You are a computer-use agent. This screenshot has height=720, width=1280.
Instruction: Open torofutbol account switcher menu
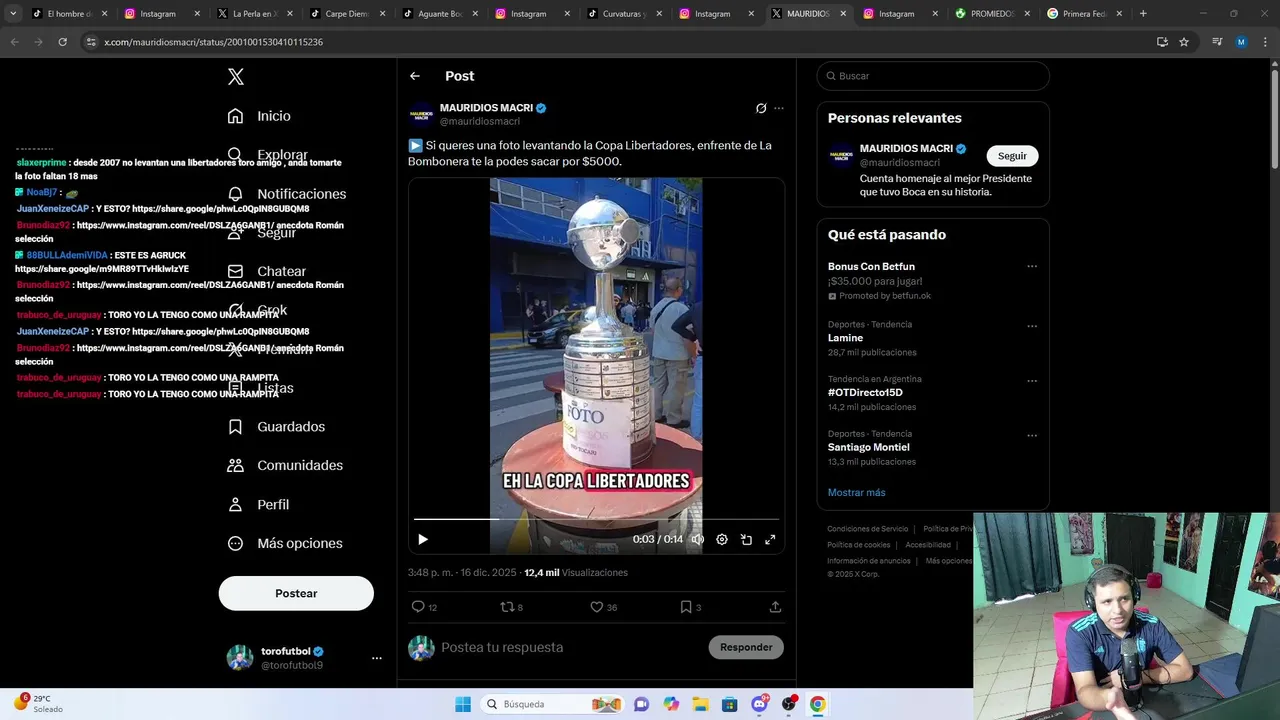(377, 658)
